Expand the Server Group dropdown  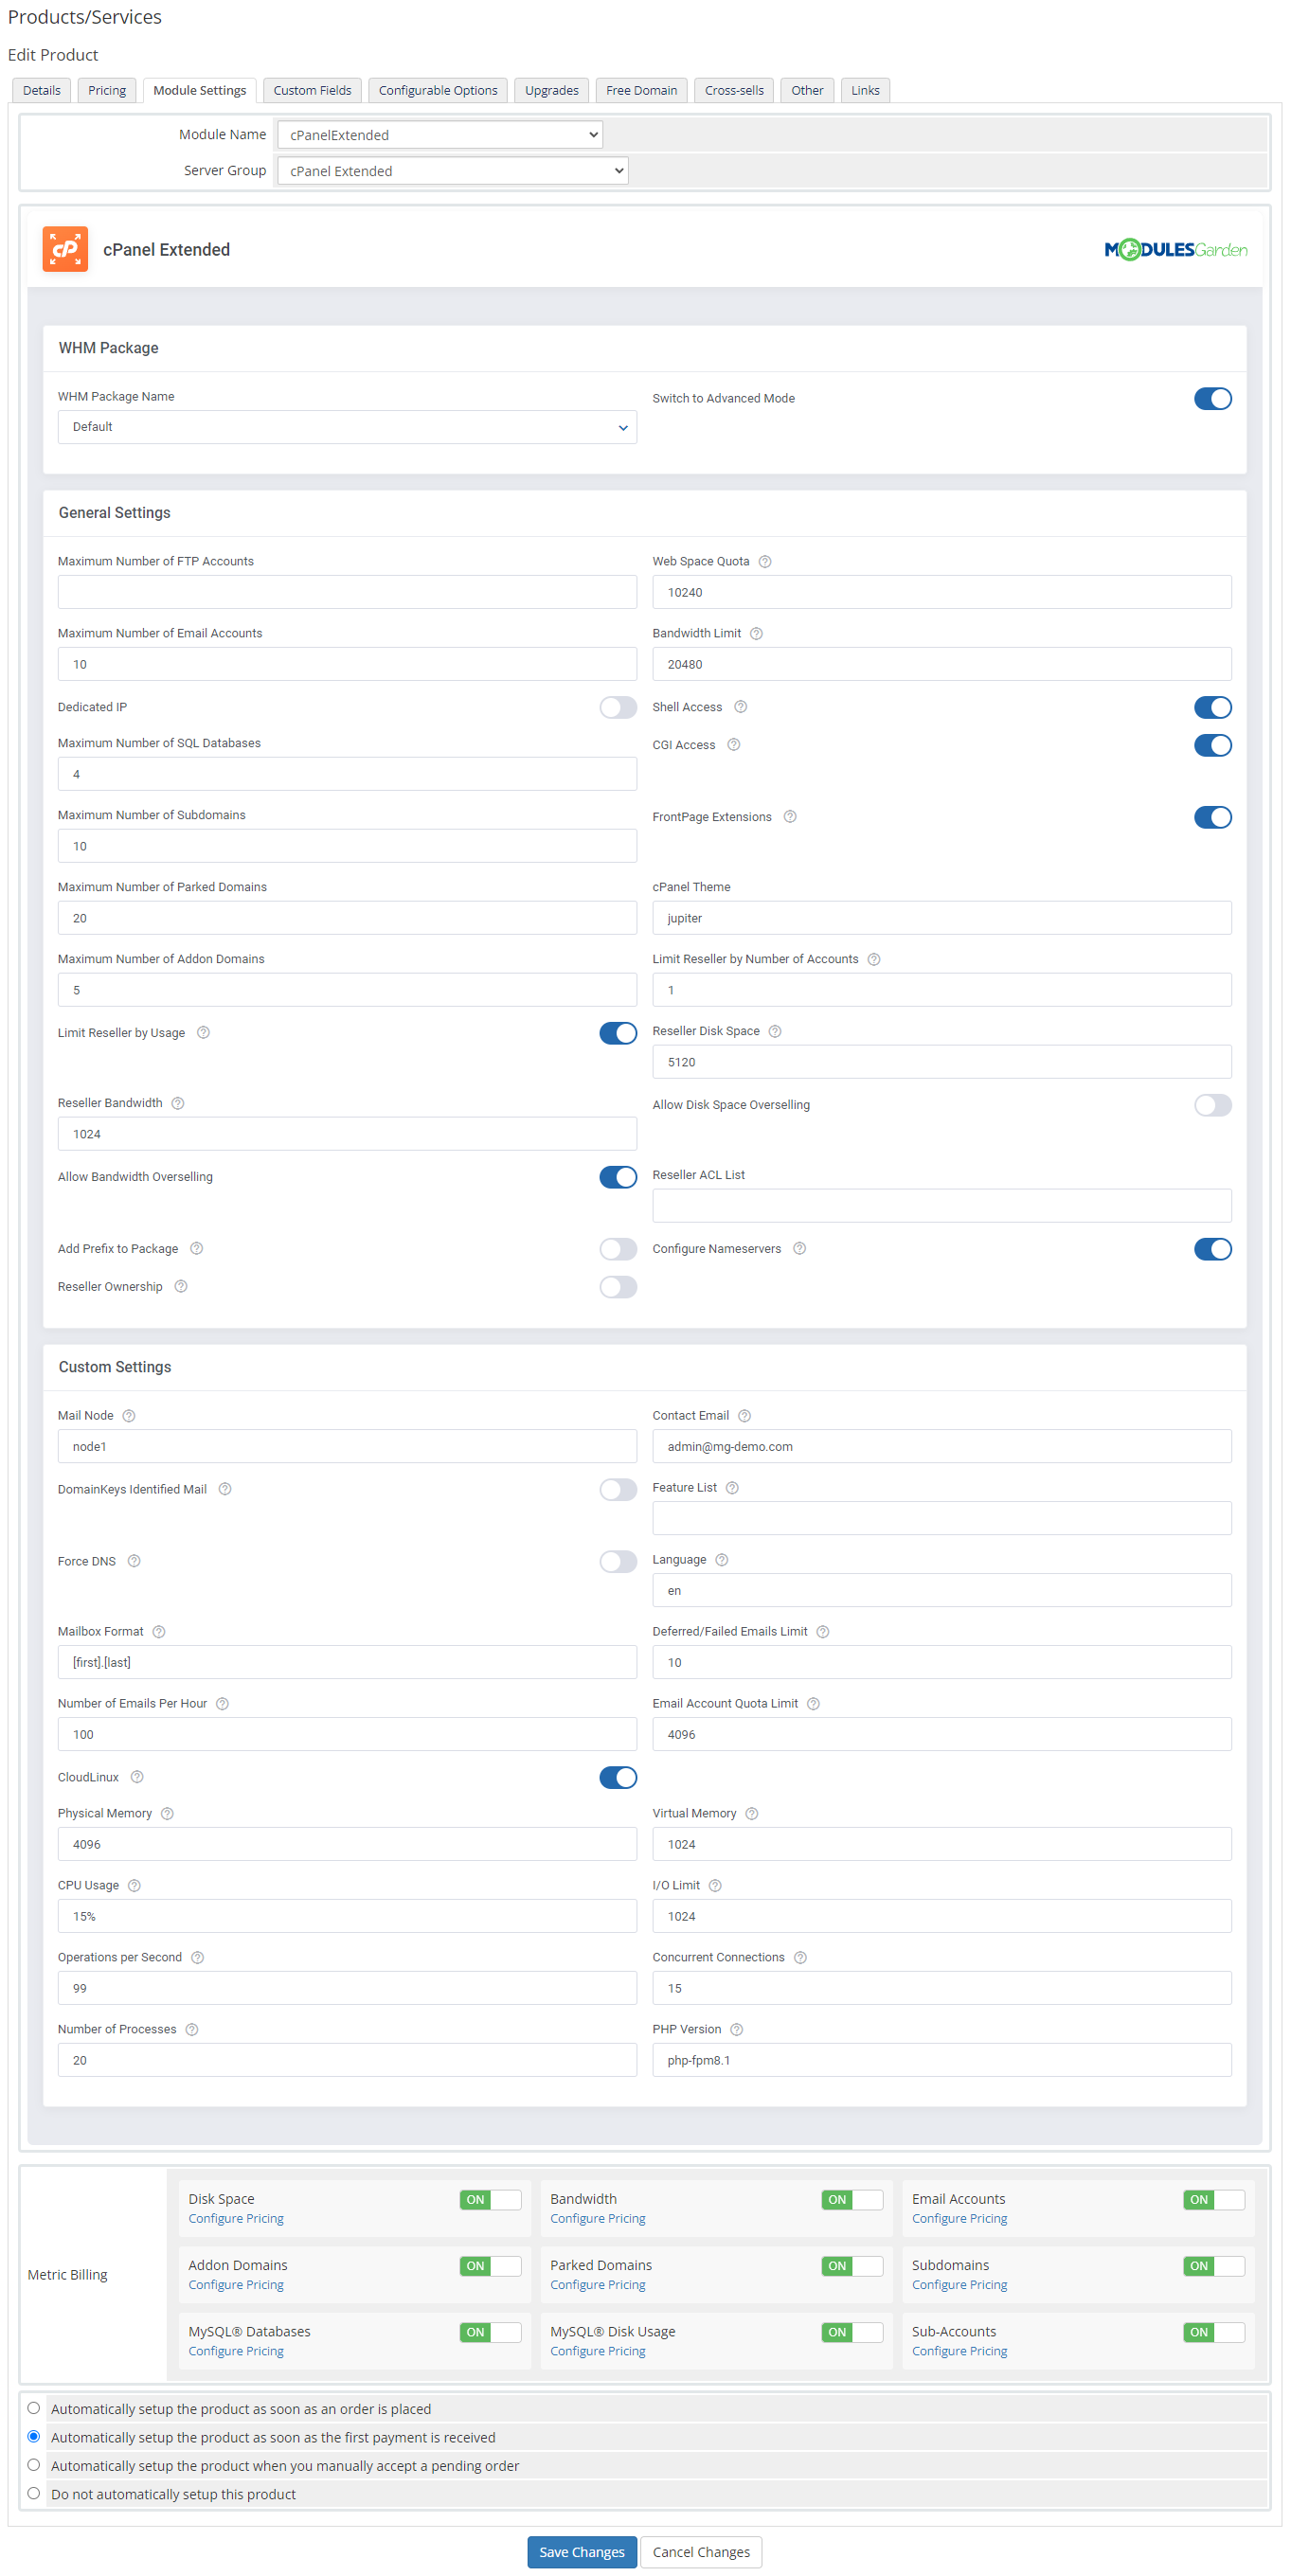click(452, 171)
